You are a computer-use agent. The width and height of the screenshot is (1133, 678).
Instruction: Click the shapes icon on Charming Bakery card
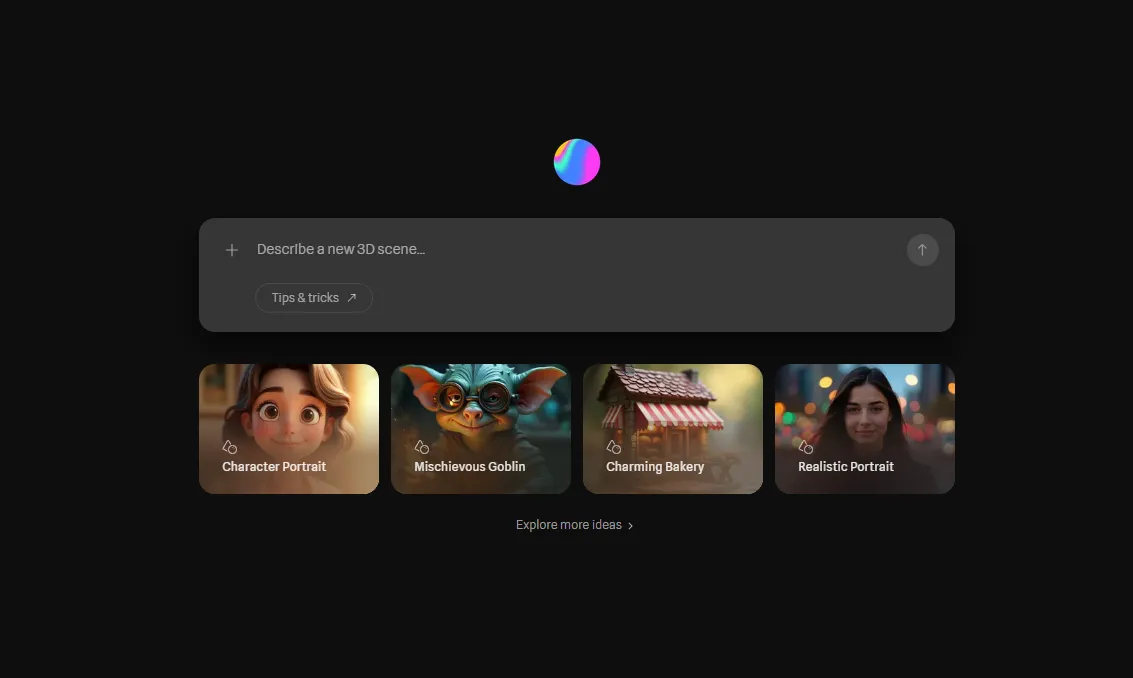614,447
